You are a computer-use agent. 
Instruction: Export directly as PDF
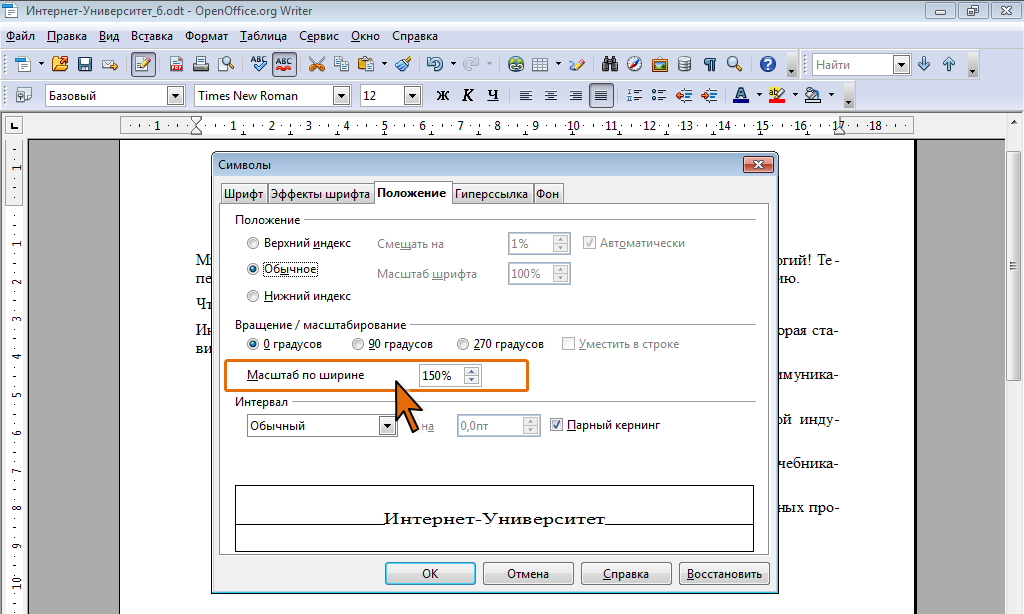[176, 64]
